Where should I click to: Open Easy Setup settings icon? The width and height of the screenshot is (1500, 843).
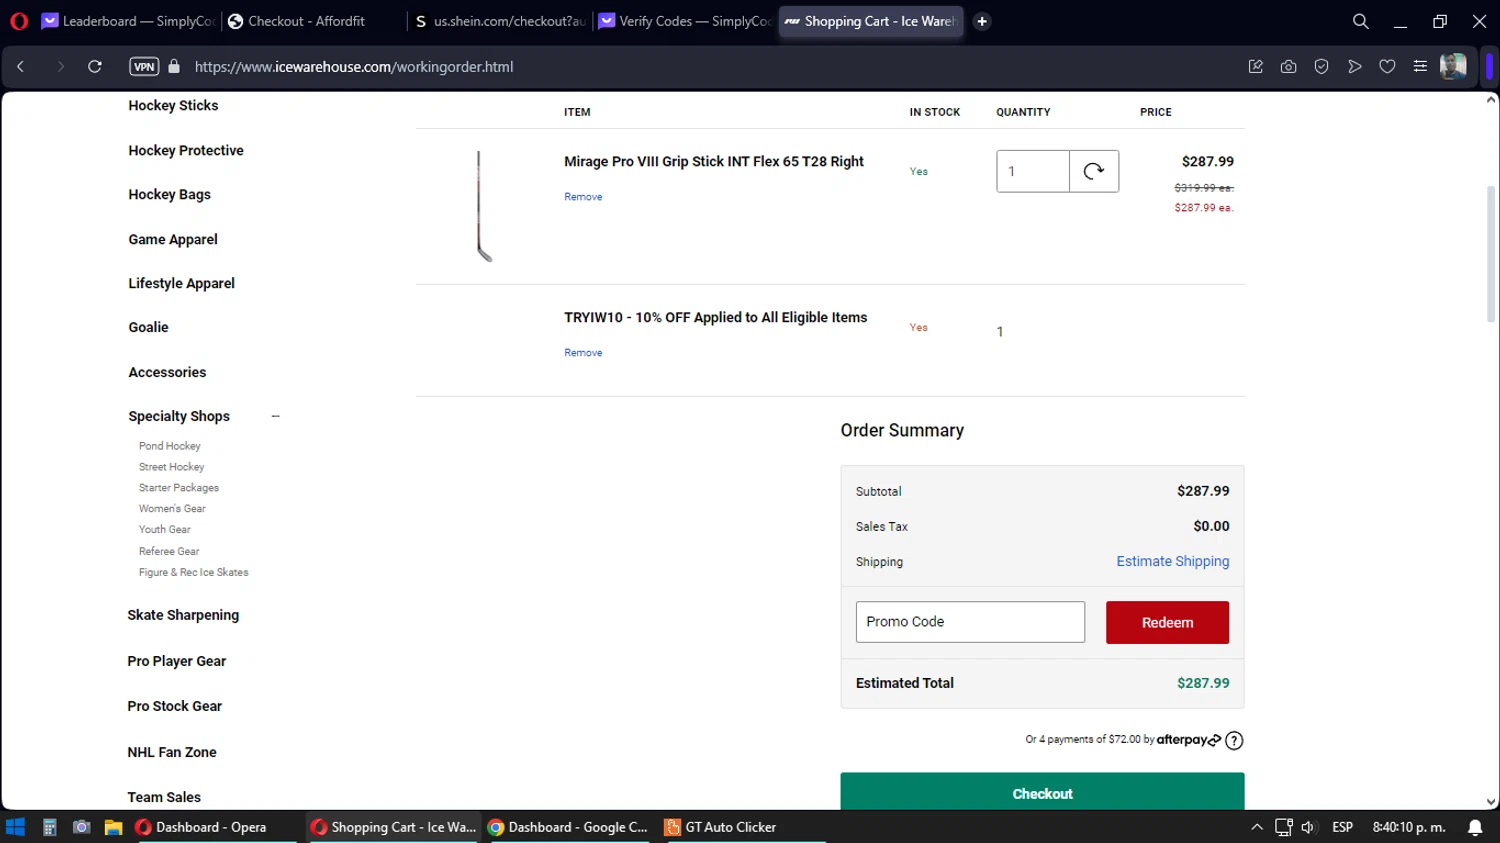pos(1420,67)
